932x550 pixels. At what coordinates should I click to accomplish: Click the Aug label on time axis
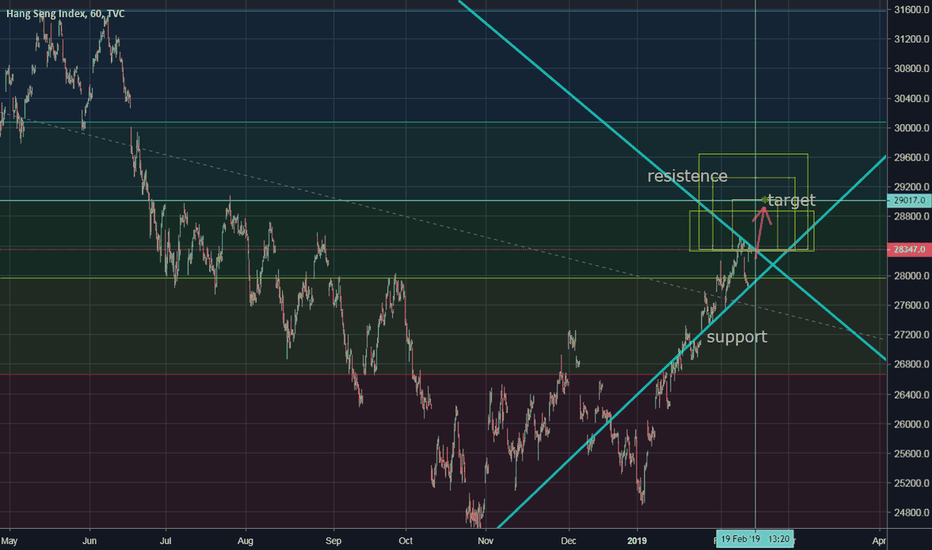245,541
